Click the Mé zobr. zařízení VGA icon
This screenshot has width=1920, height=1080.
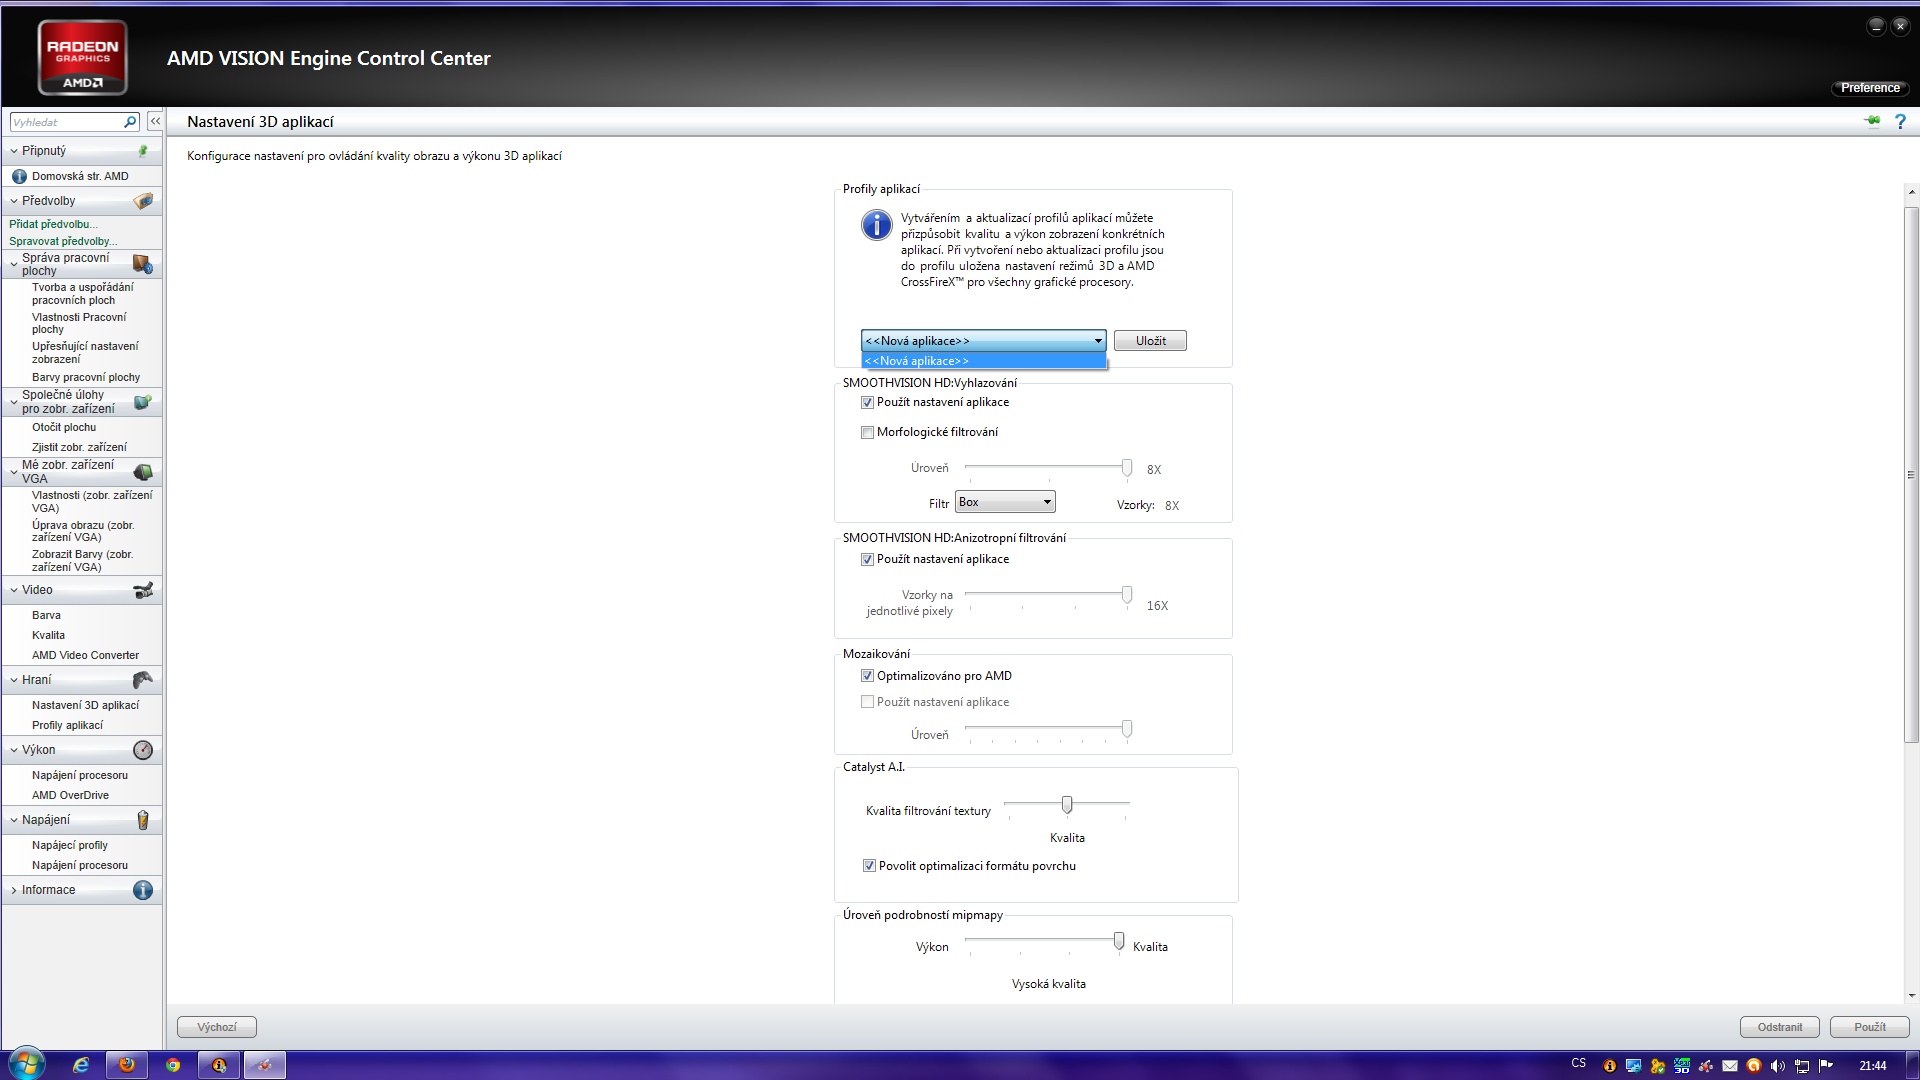(x=143, y=472)
